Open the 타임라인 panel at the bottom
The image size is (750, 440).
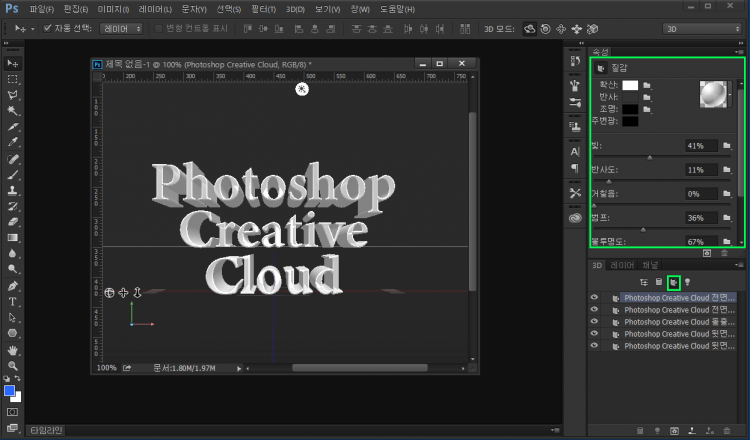[x=46, y=431]
